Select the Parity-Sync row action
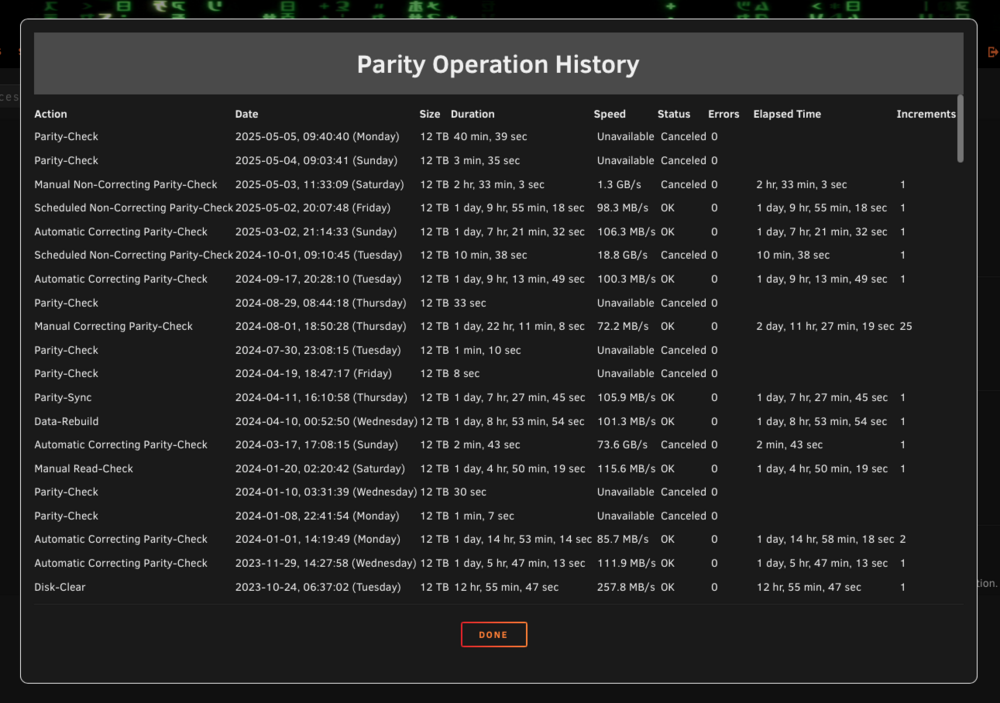The height and width of the screenshot is (703, 1000). pyautogui.click(x=63, y=397)
